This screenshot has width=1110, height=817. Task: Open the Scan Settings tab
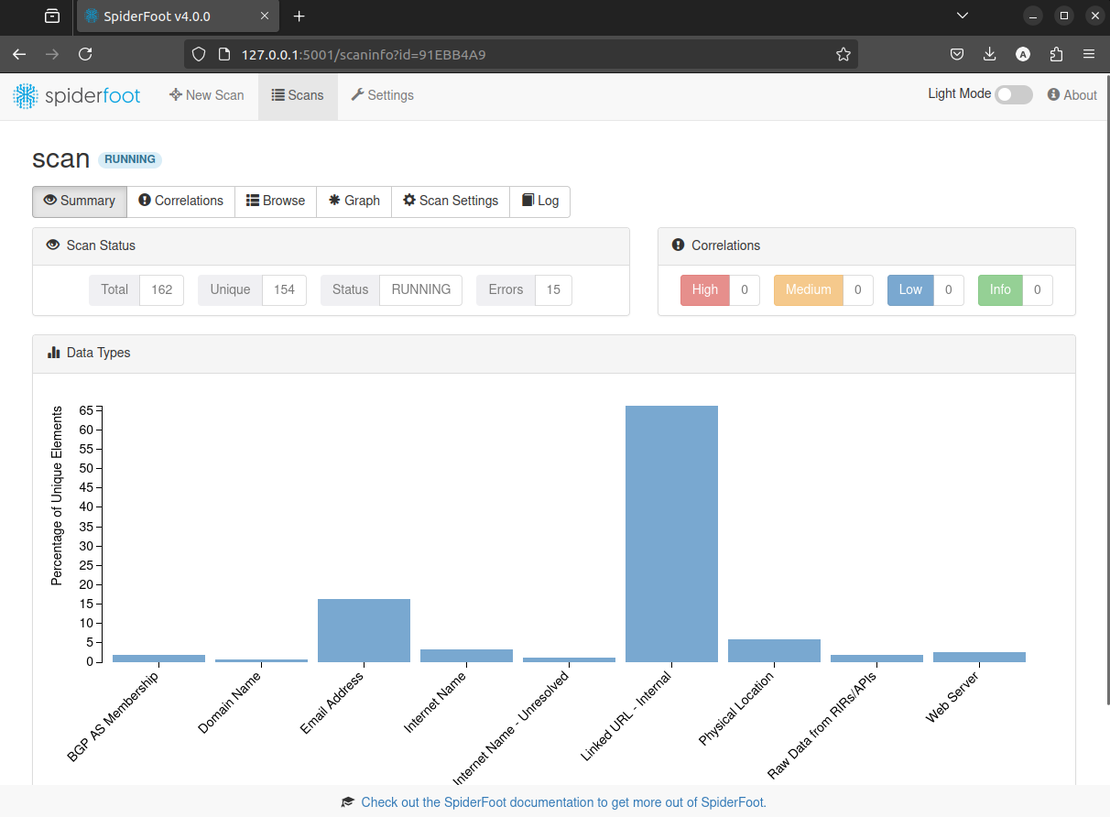[450, 201]
